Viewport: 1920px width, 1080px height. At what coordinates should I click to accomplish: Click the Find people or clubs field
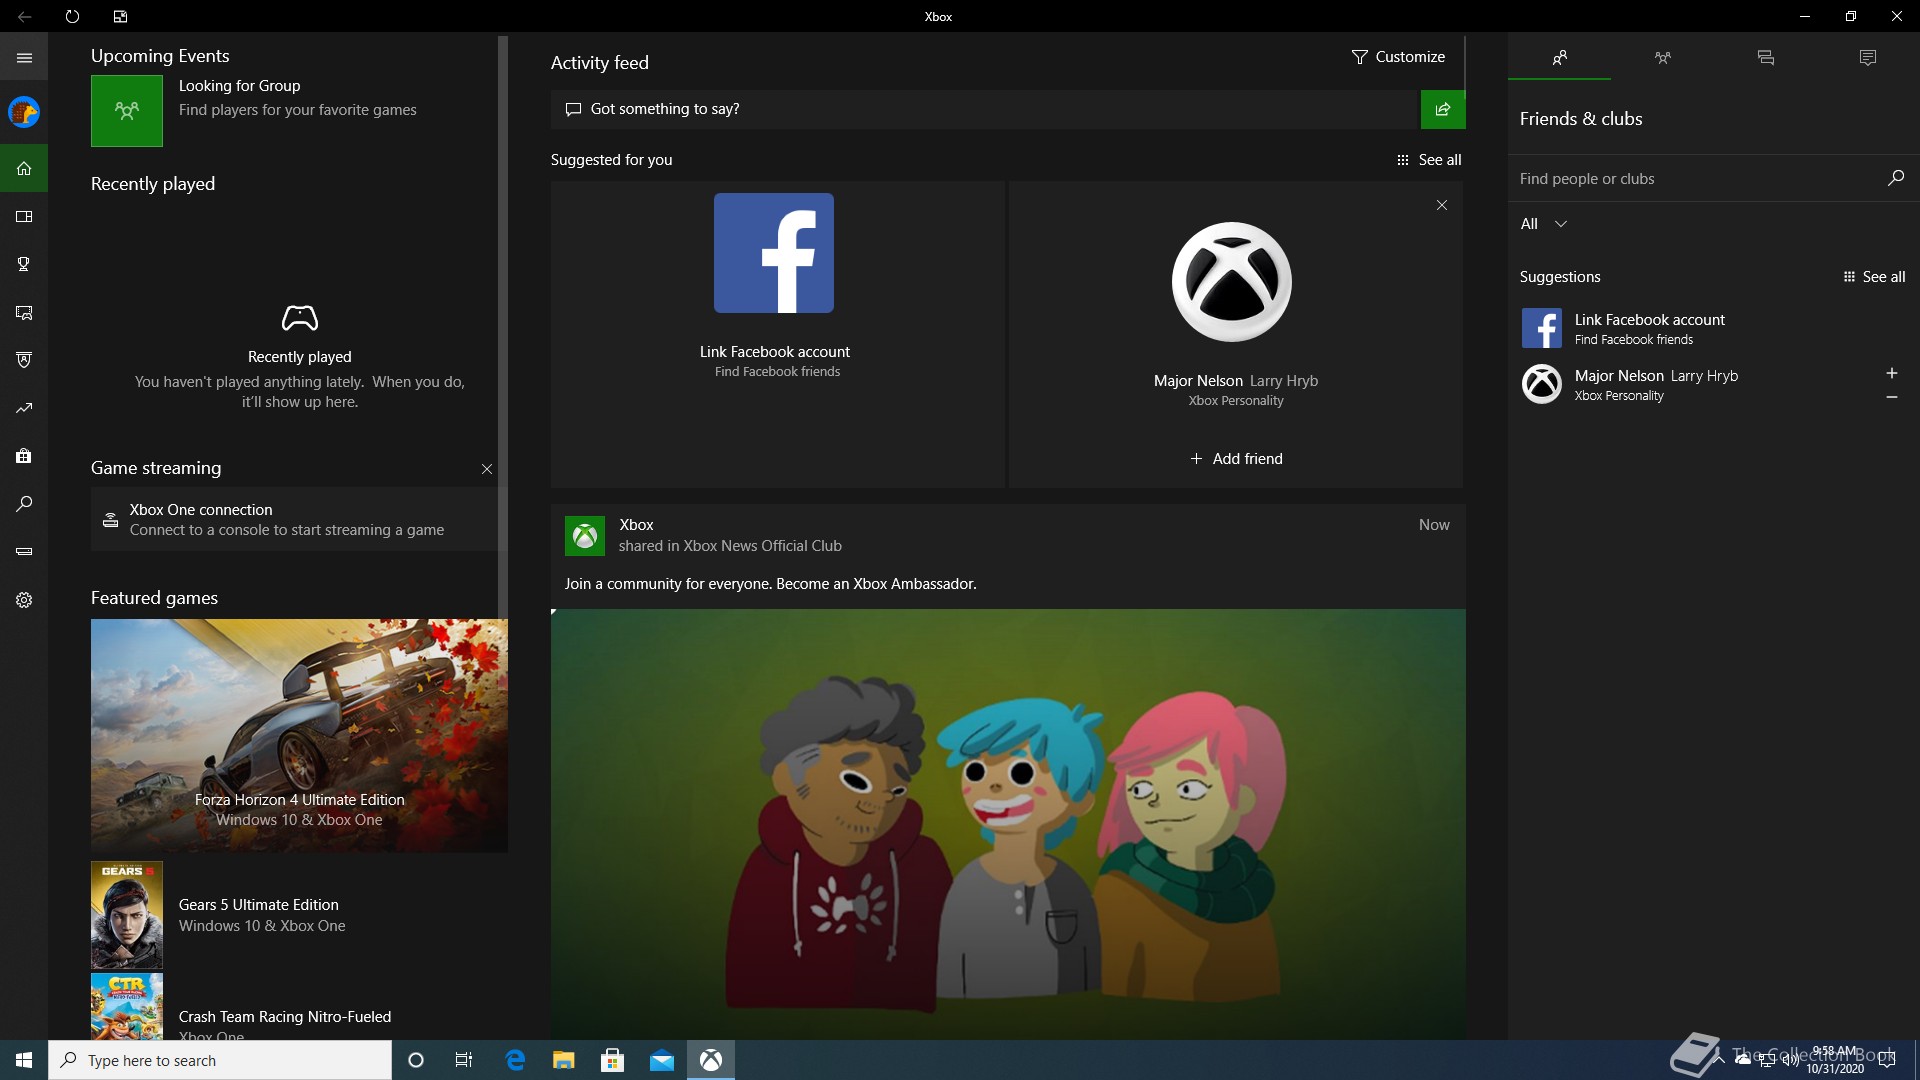pos(1698,179)
